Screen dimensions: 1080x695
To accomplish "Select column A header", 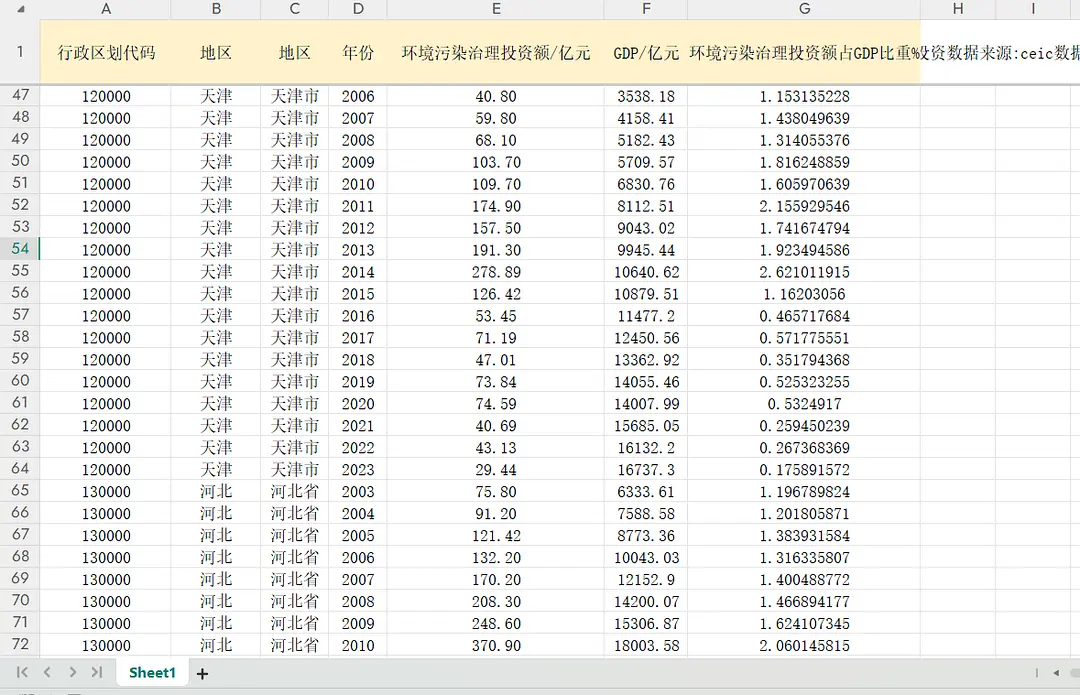I will tap(105, 9).
